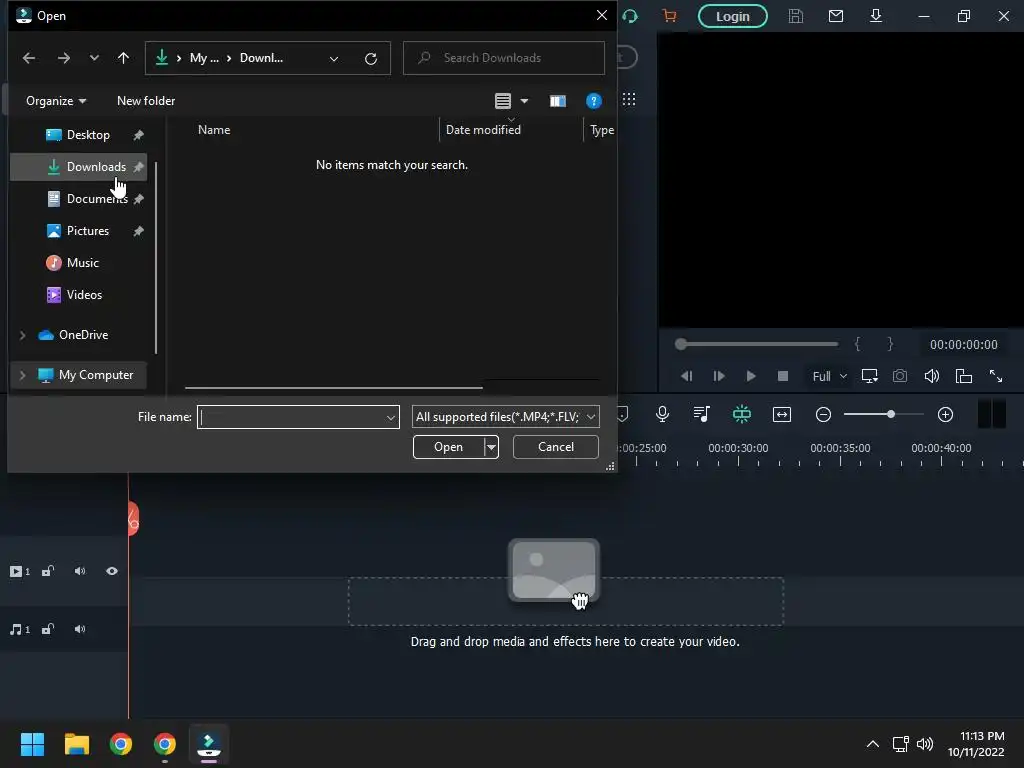Click play frame-by-frame button

click(718, 376)
